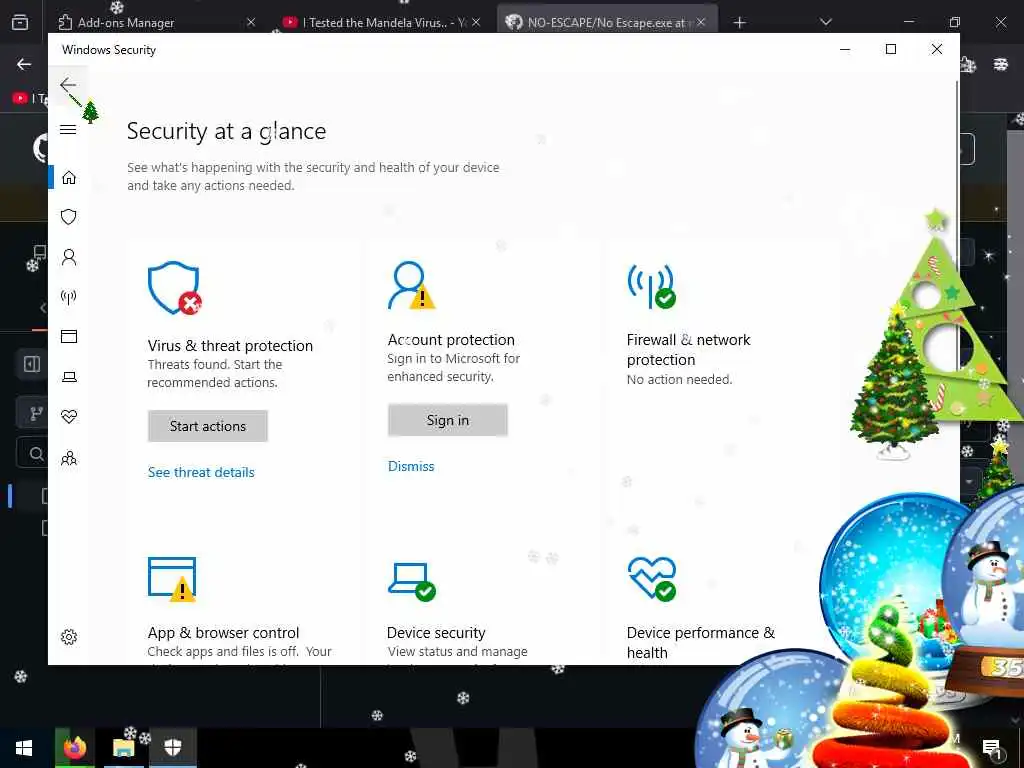The width and height of the screenshot is (1024, 768).
Task: Open the hamburger navigation menu in Windows Security
Action: click(68, 129)
